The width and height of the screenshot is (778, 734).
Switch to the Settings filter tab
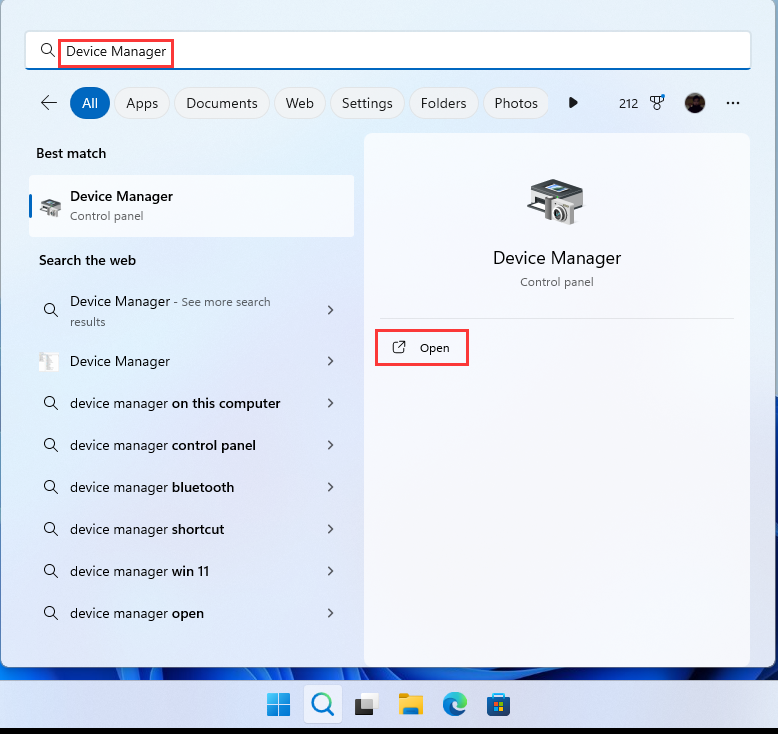tap(367, 103)
